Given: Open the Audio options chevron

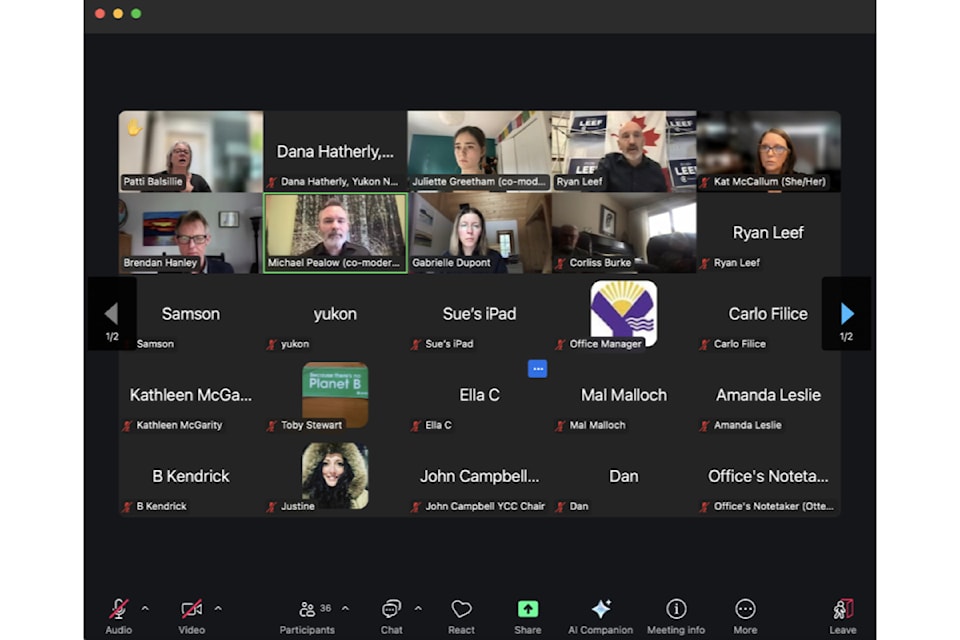Looking at the screenshot, I should coord(145,607).
